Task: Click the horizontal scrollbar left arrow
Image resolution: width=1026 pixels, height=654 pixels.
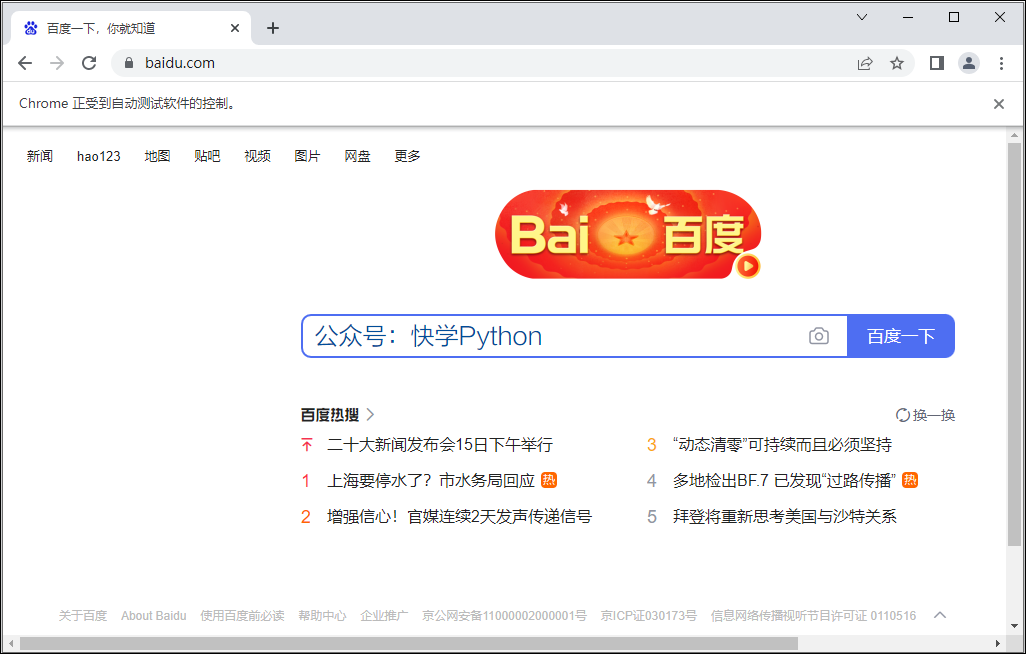Action: click(x=10, y=644)
